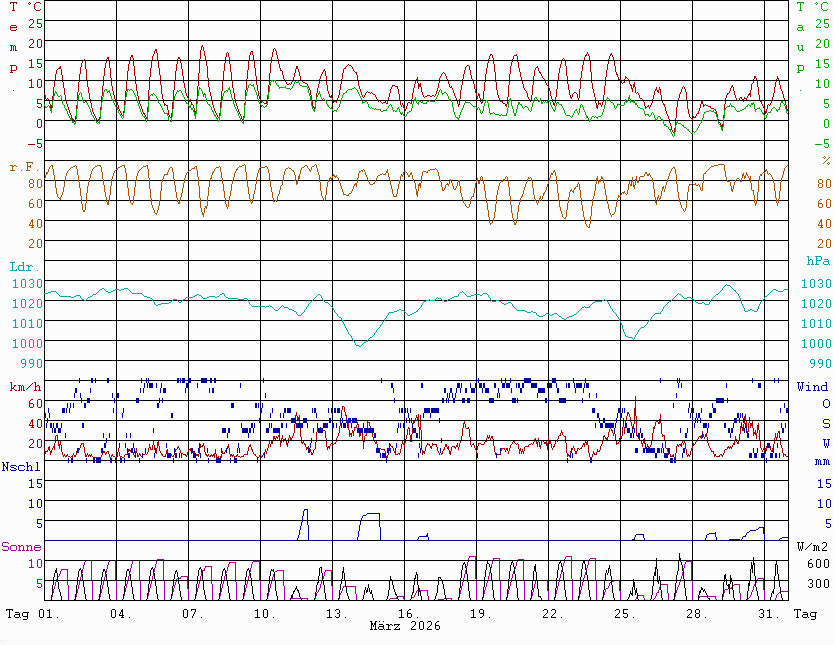834x645 pixels.
Task: Click the 'r.F.' humidity axis label
Action: click(24, 167)
